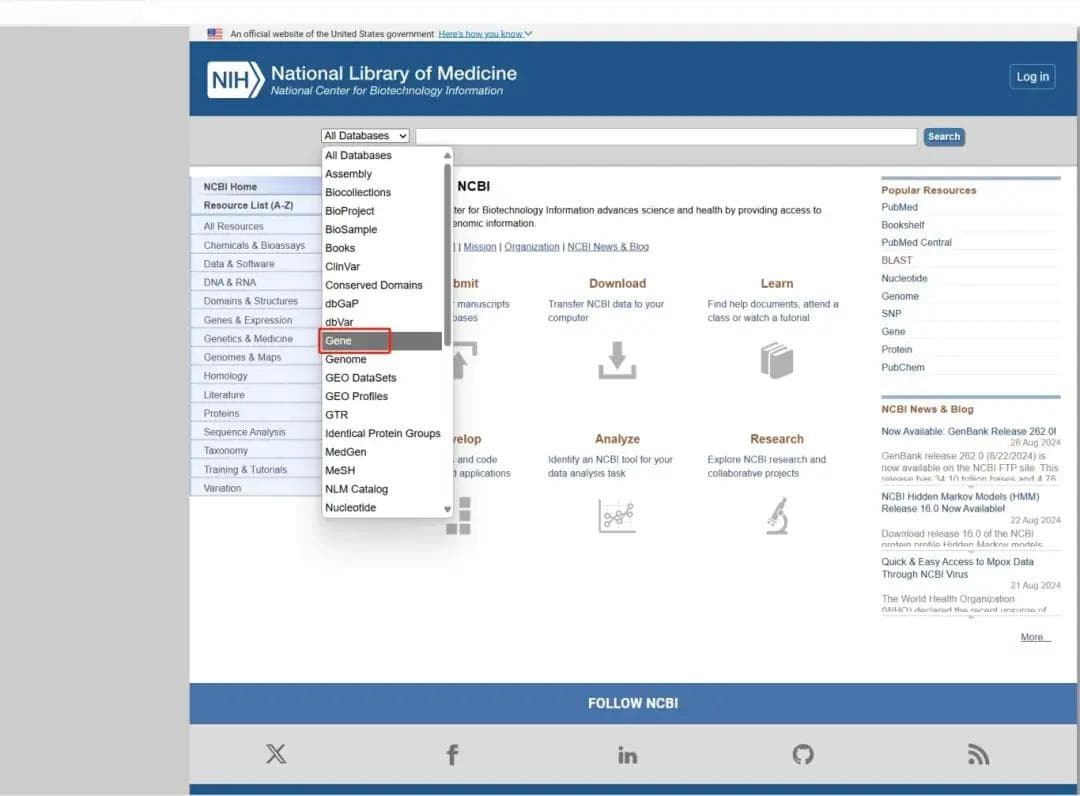Viewport: 1080px width, 796px height.
Task: Click the Download arrow icon
Action: click(617, 360)
